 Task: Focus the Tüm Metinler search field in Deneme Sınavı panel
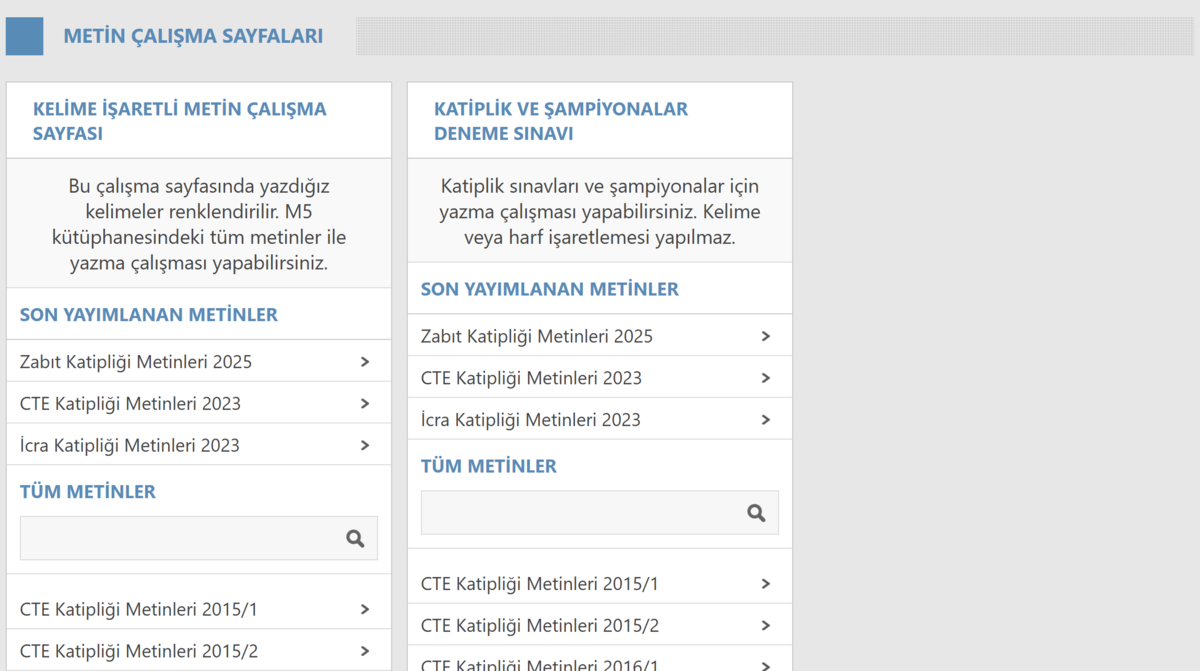600,513
